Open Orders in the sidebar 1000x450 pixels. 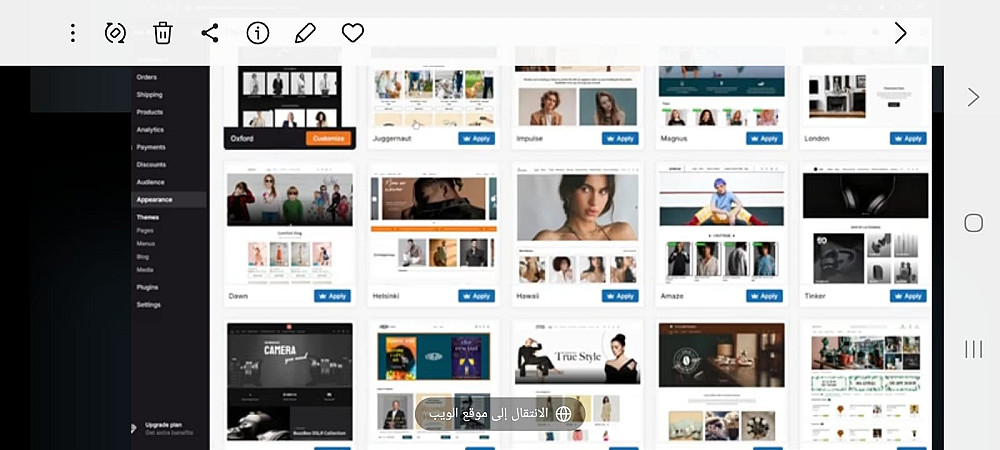147,77
